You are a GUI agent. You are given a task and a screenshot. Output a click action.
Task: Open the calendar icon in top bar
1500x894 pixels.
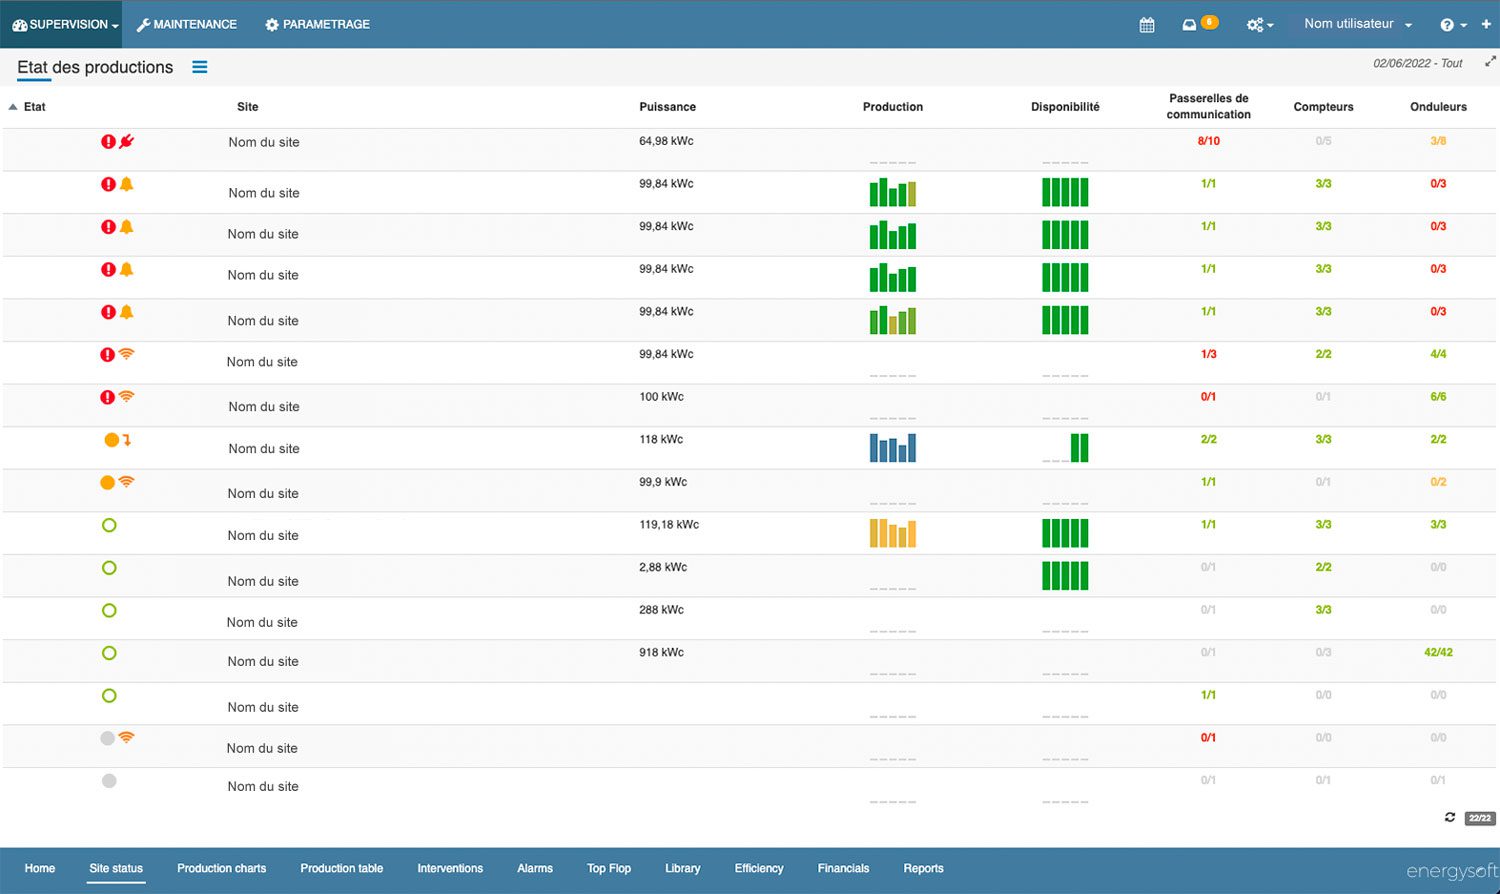tap(1147, 25)
